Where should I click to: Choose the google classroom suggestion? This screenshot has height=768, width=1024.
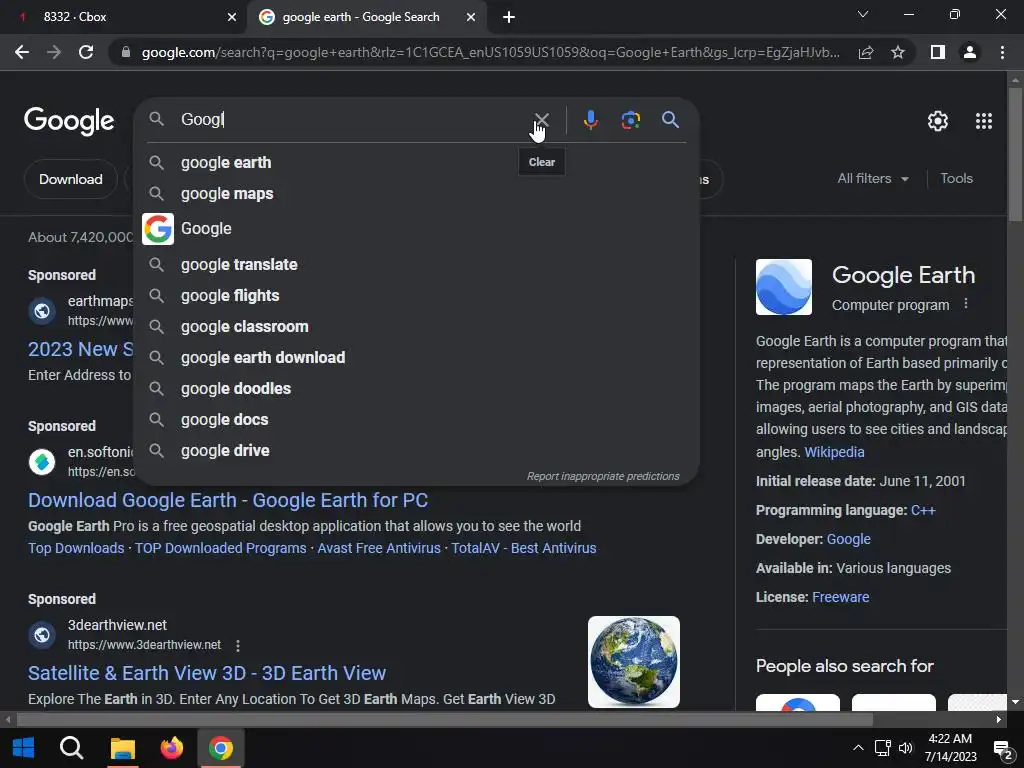point(416,327)
